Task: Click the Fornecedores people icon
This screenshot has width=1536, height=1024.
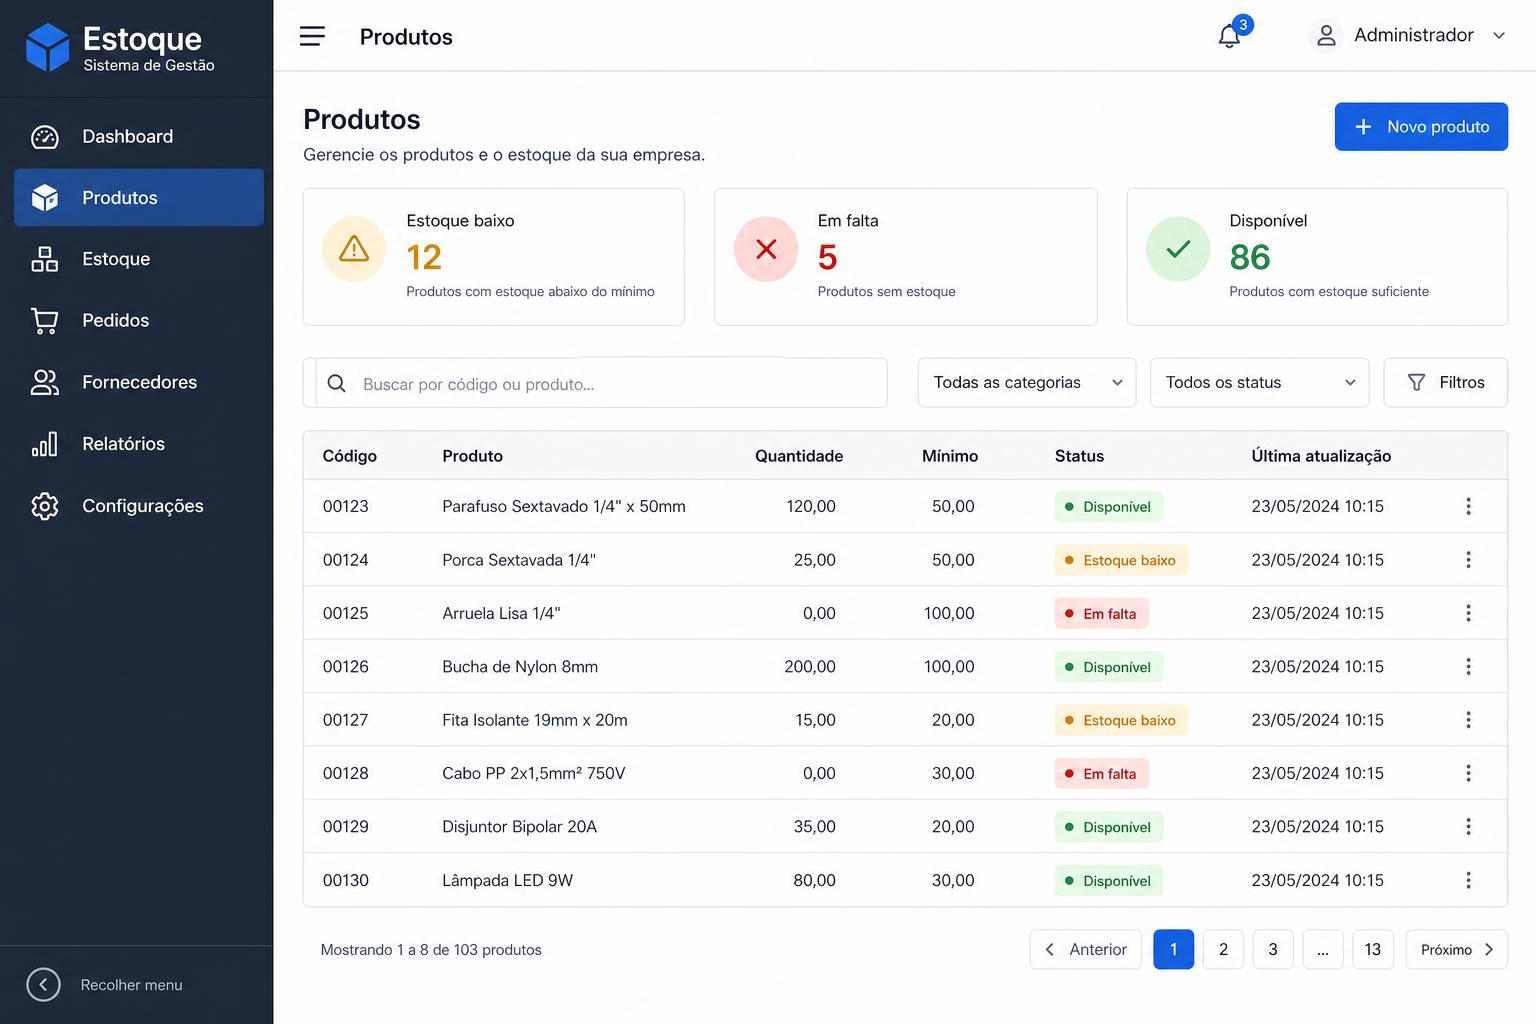Action: pyautogui.click(x=45, y=382)
